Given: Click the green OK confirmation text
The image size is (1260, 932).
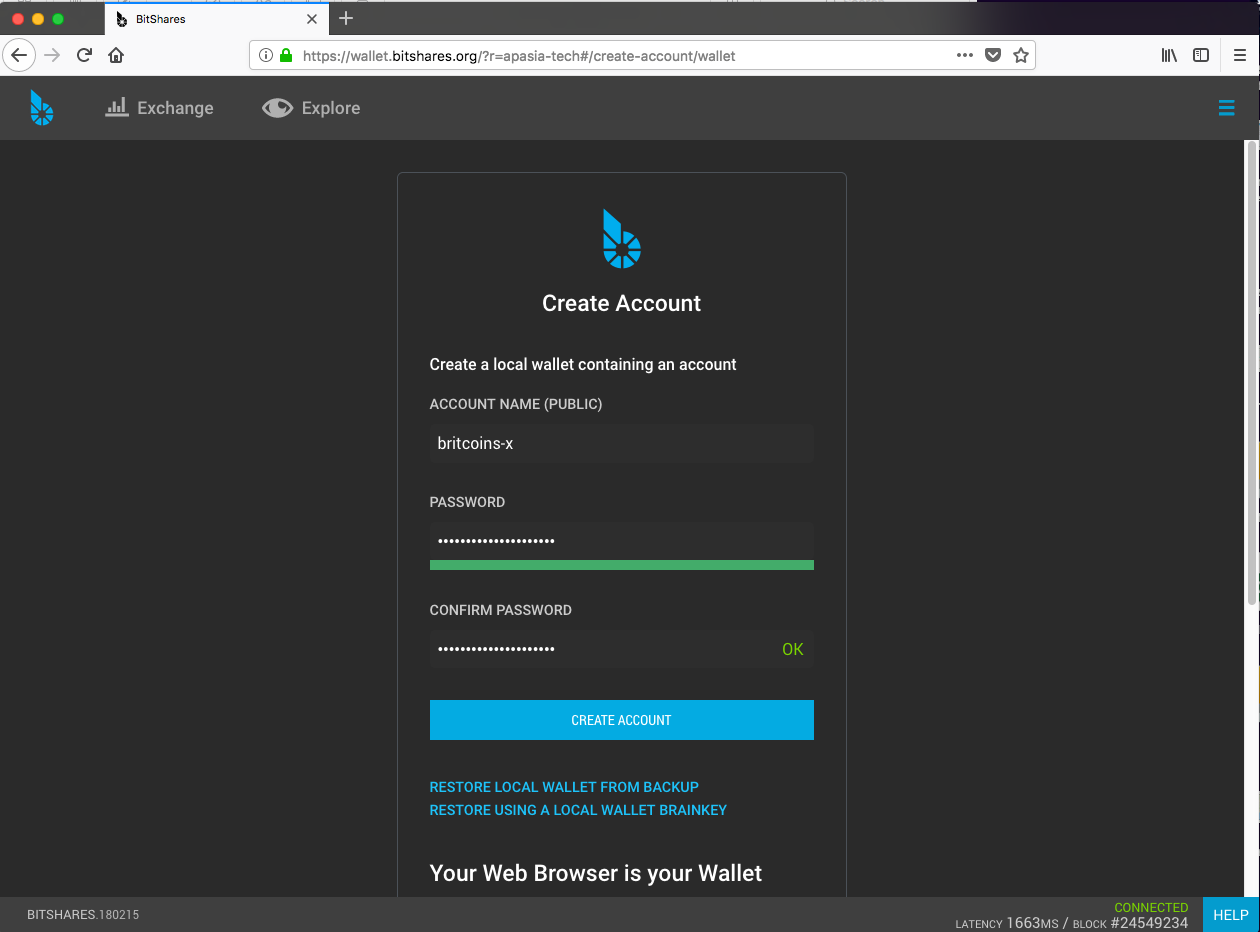Looking at the screenshot, I should pos(793,649).
